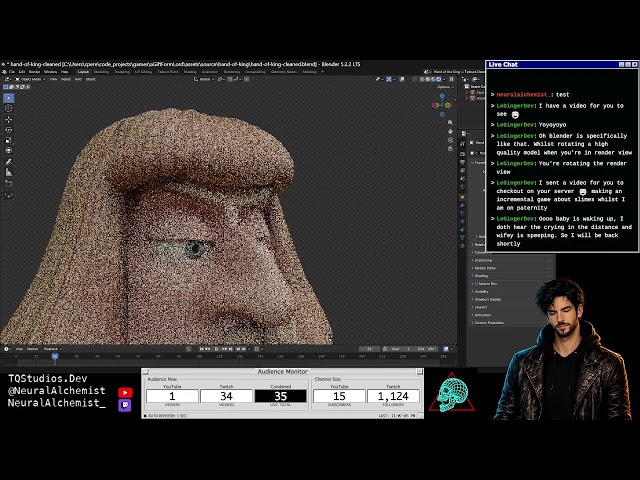Switch to material preview shading
640x480 pixels.
pos(433,79)
